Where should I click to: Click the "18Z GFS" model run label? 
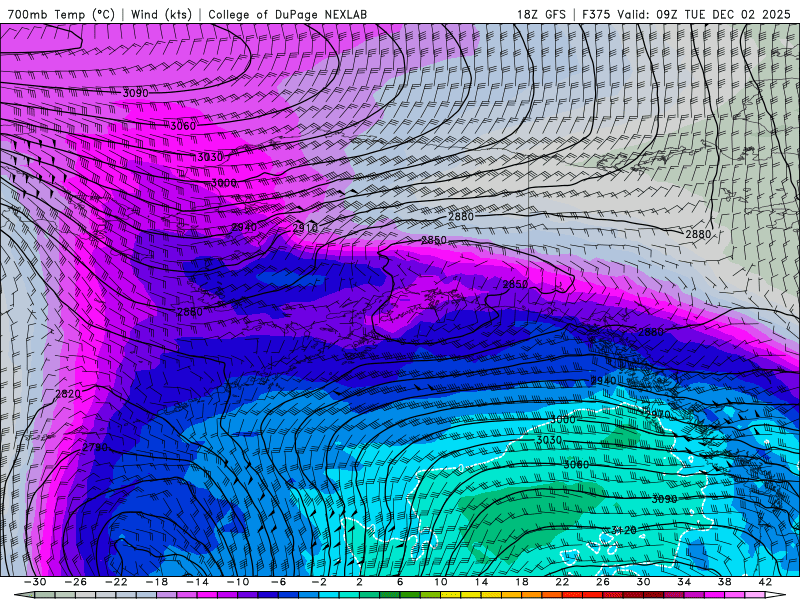coord(541,14)
